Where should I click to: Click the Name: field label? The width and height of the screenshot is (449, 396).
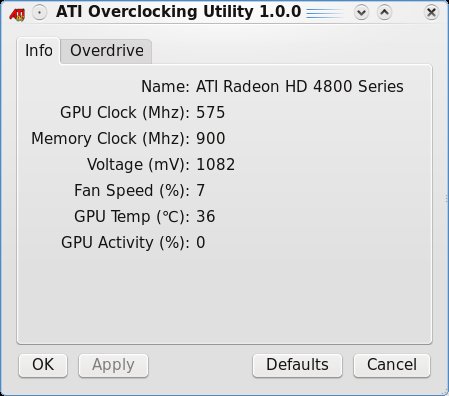click(x=165, y=87)
